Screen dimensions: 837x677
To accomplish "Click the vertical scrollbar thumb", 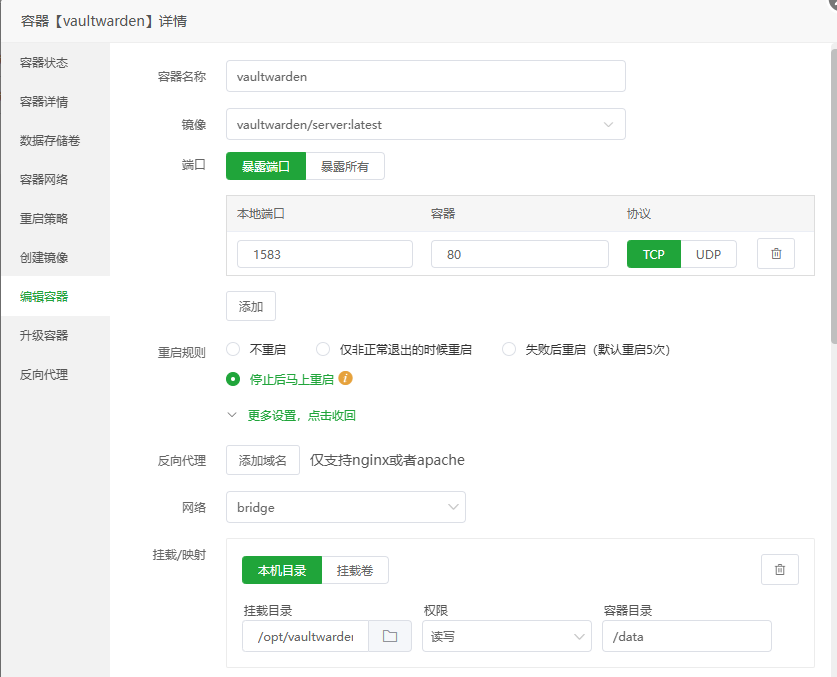I will coord(834,196).
